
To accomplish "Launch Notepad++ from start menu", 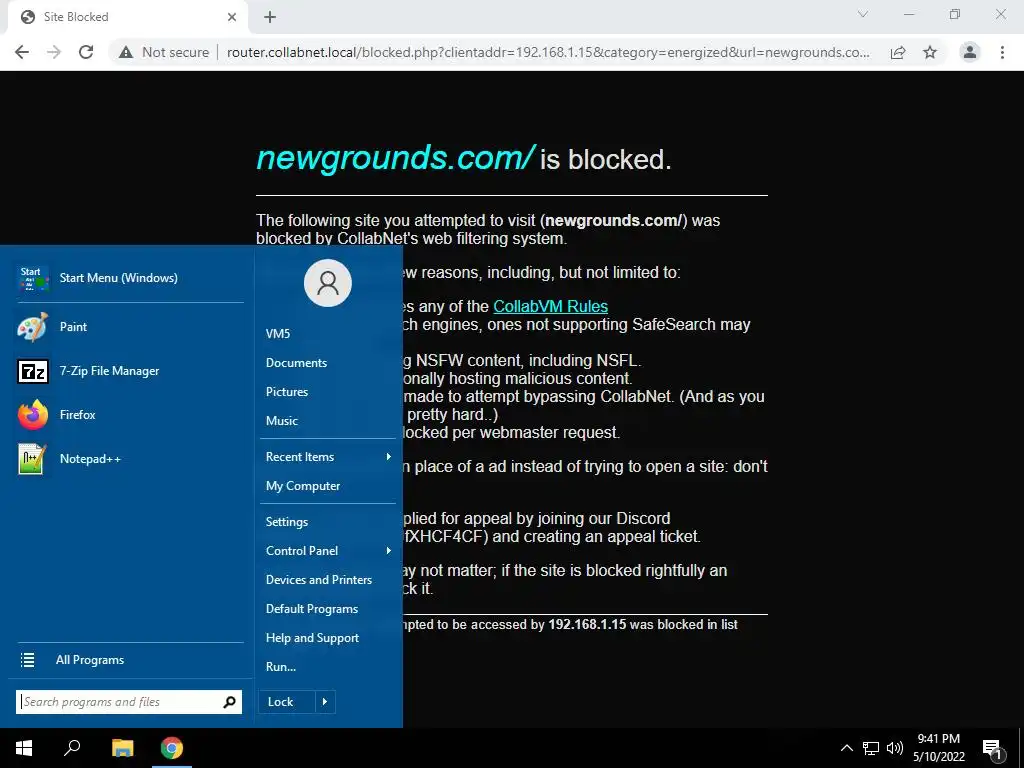I will pos(131,458).
